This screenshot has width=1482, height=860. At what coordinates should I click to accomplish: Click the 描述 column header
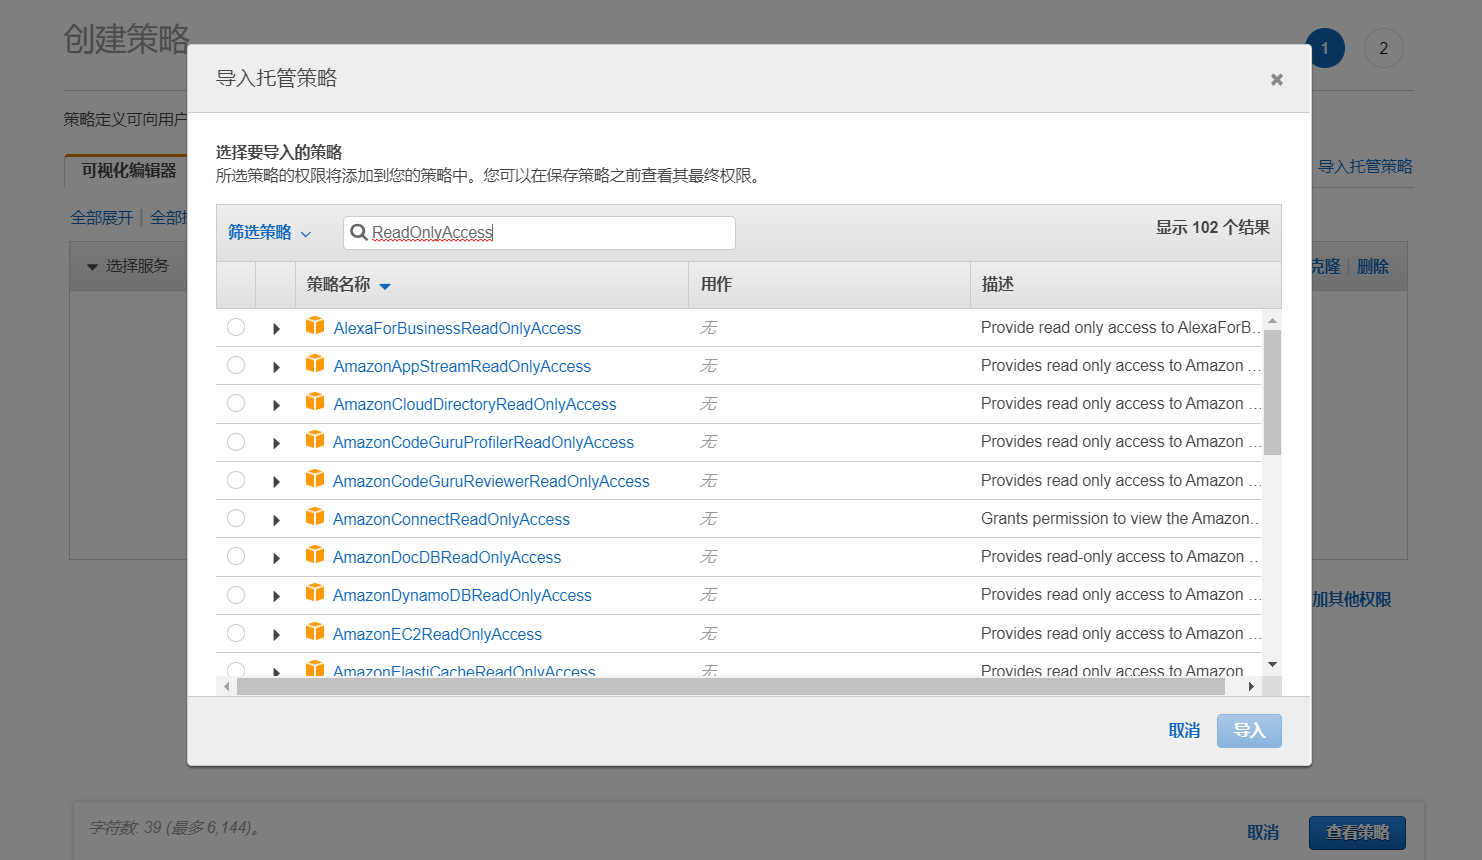[x=997, y=285]
